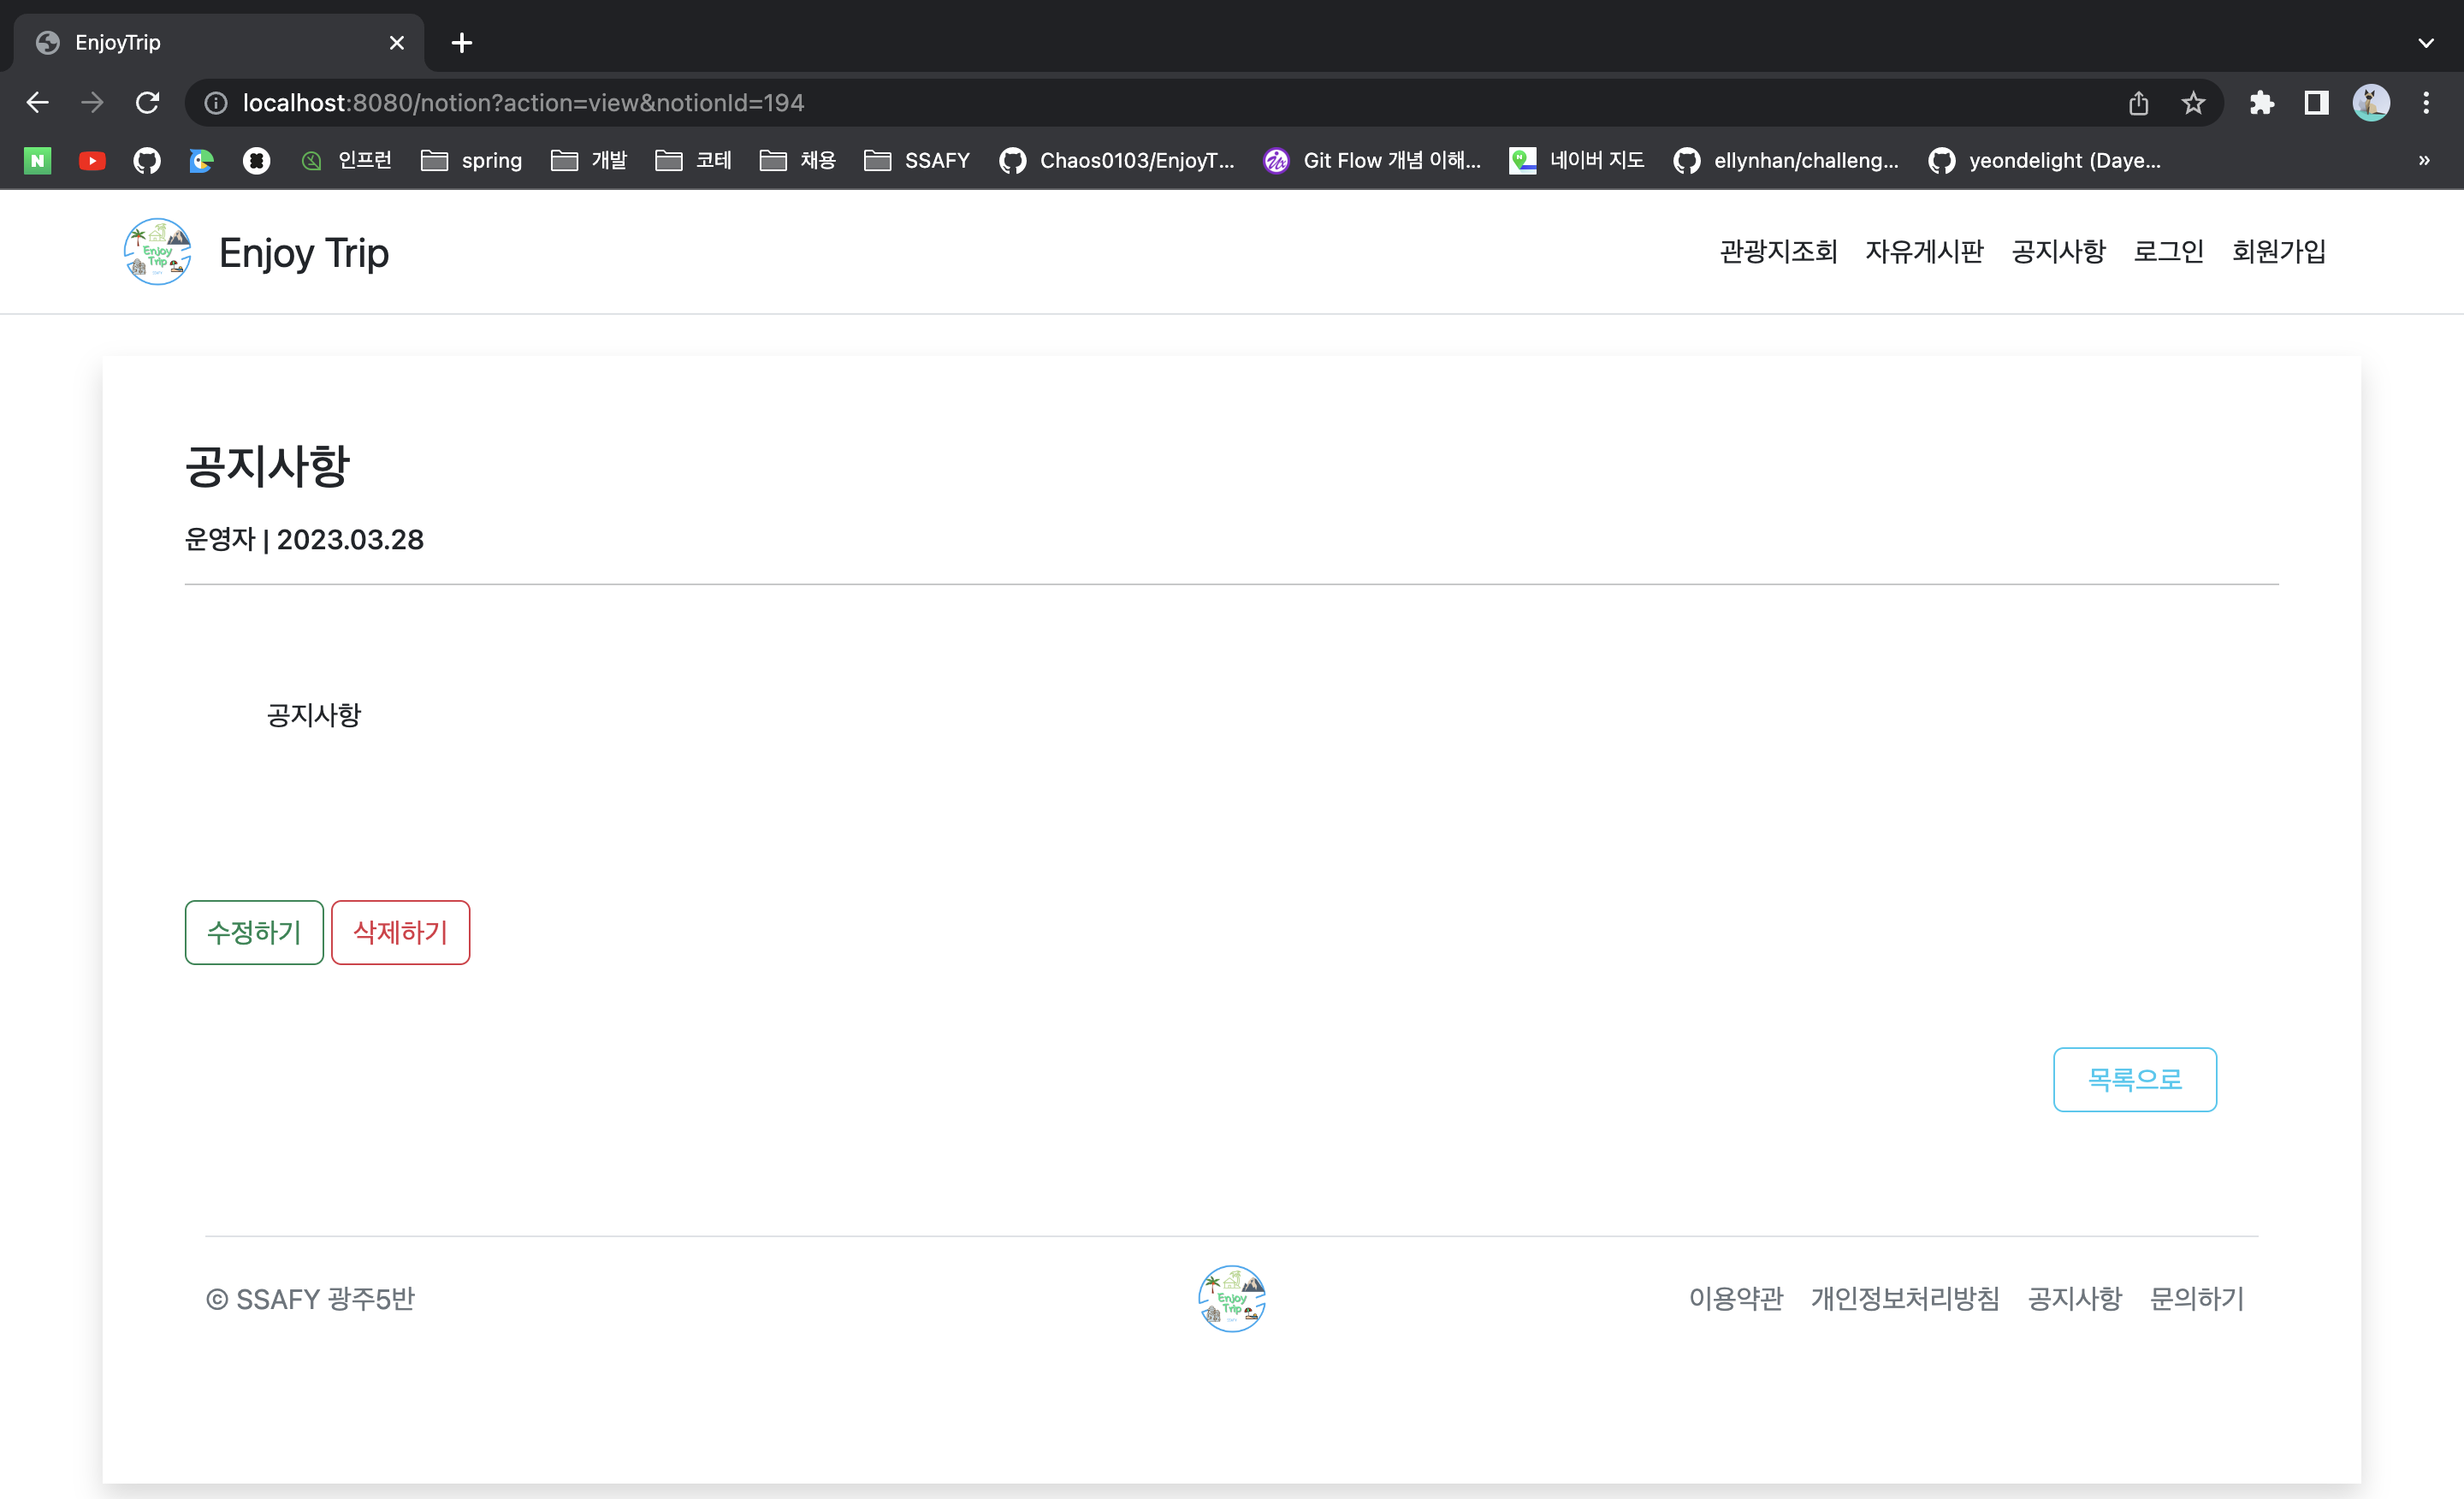Viewport: 2464px width, 1499px height.
Task: Return to list with 목록으로 button
Action: (x=2134, y=1079)
